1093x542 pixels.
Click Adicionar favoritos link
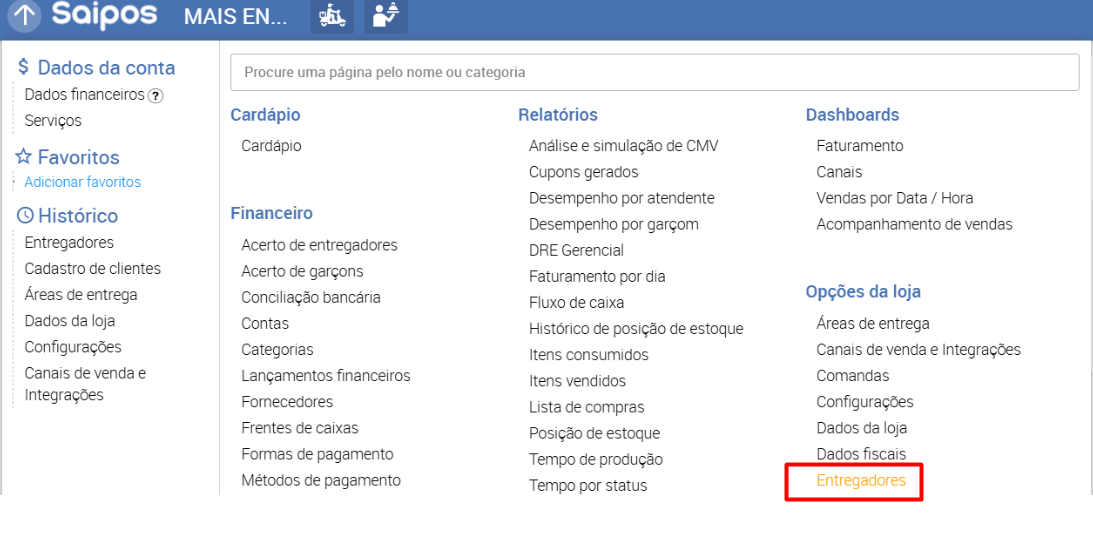(82, 182)
